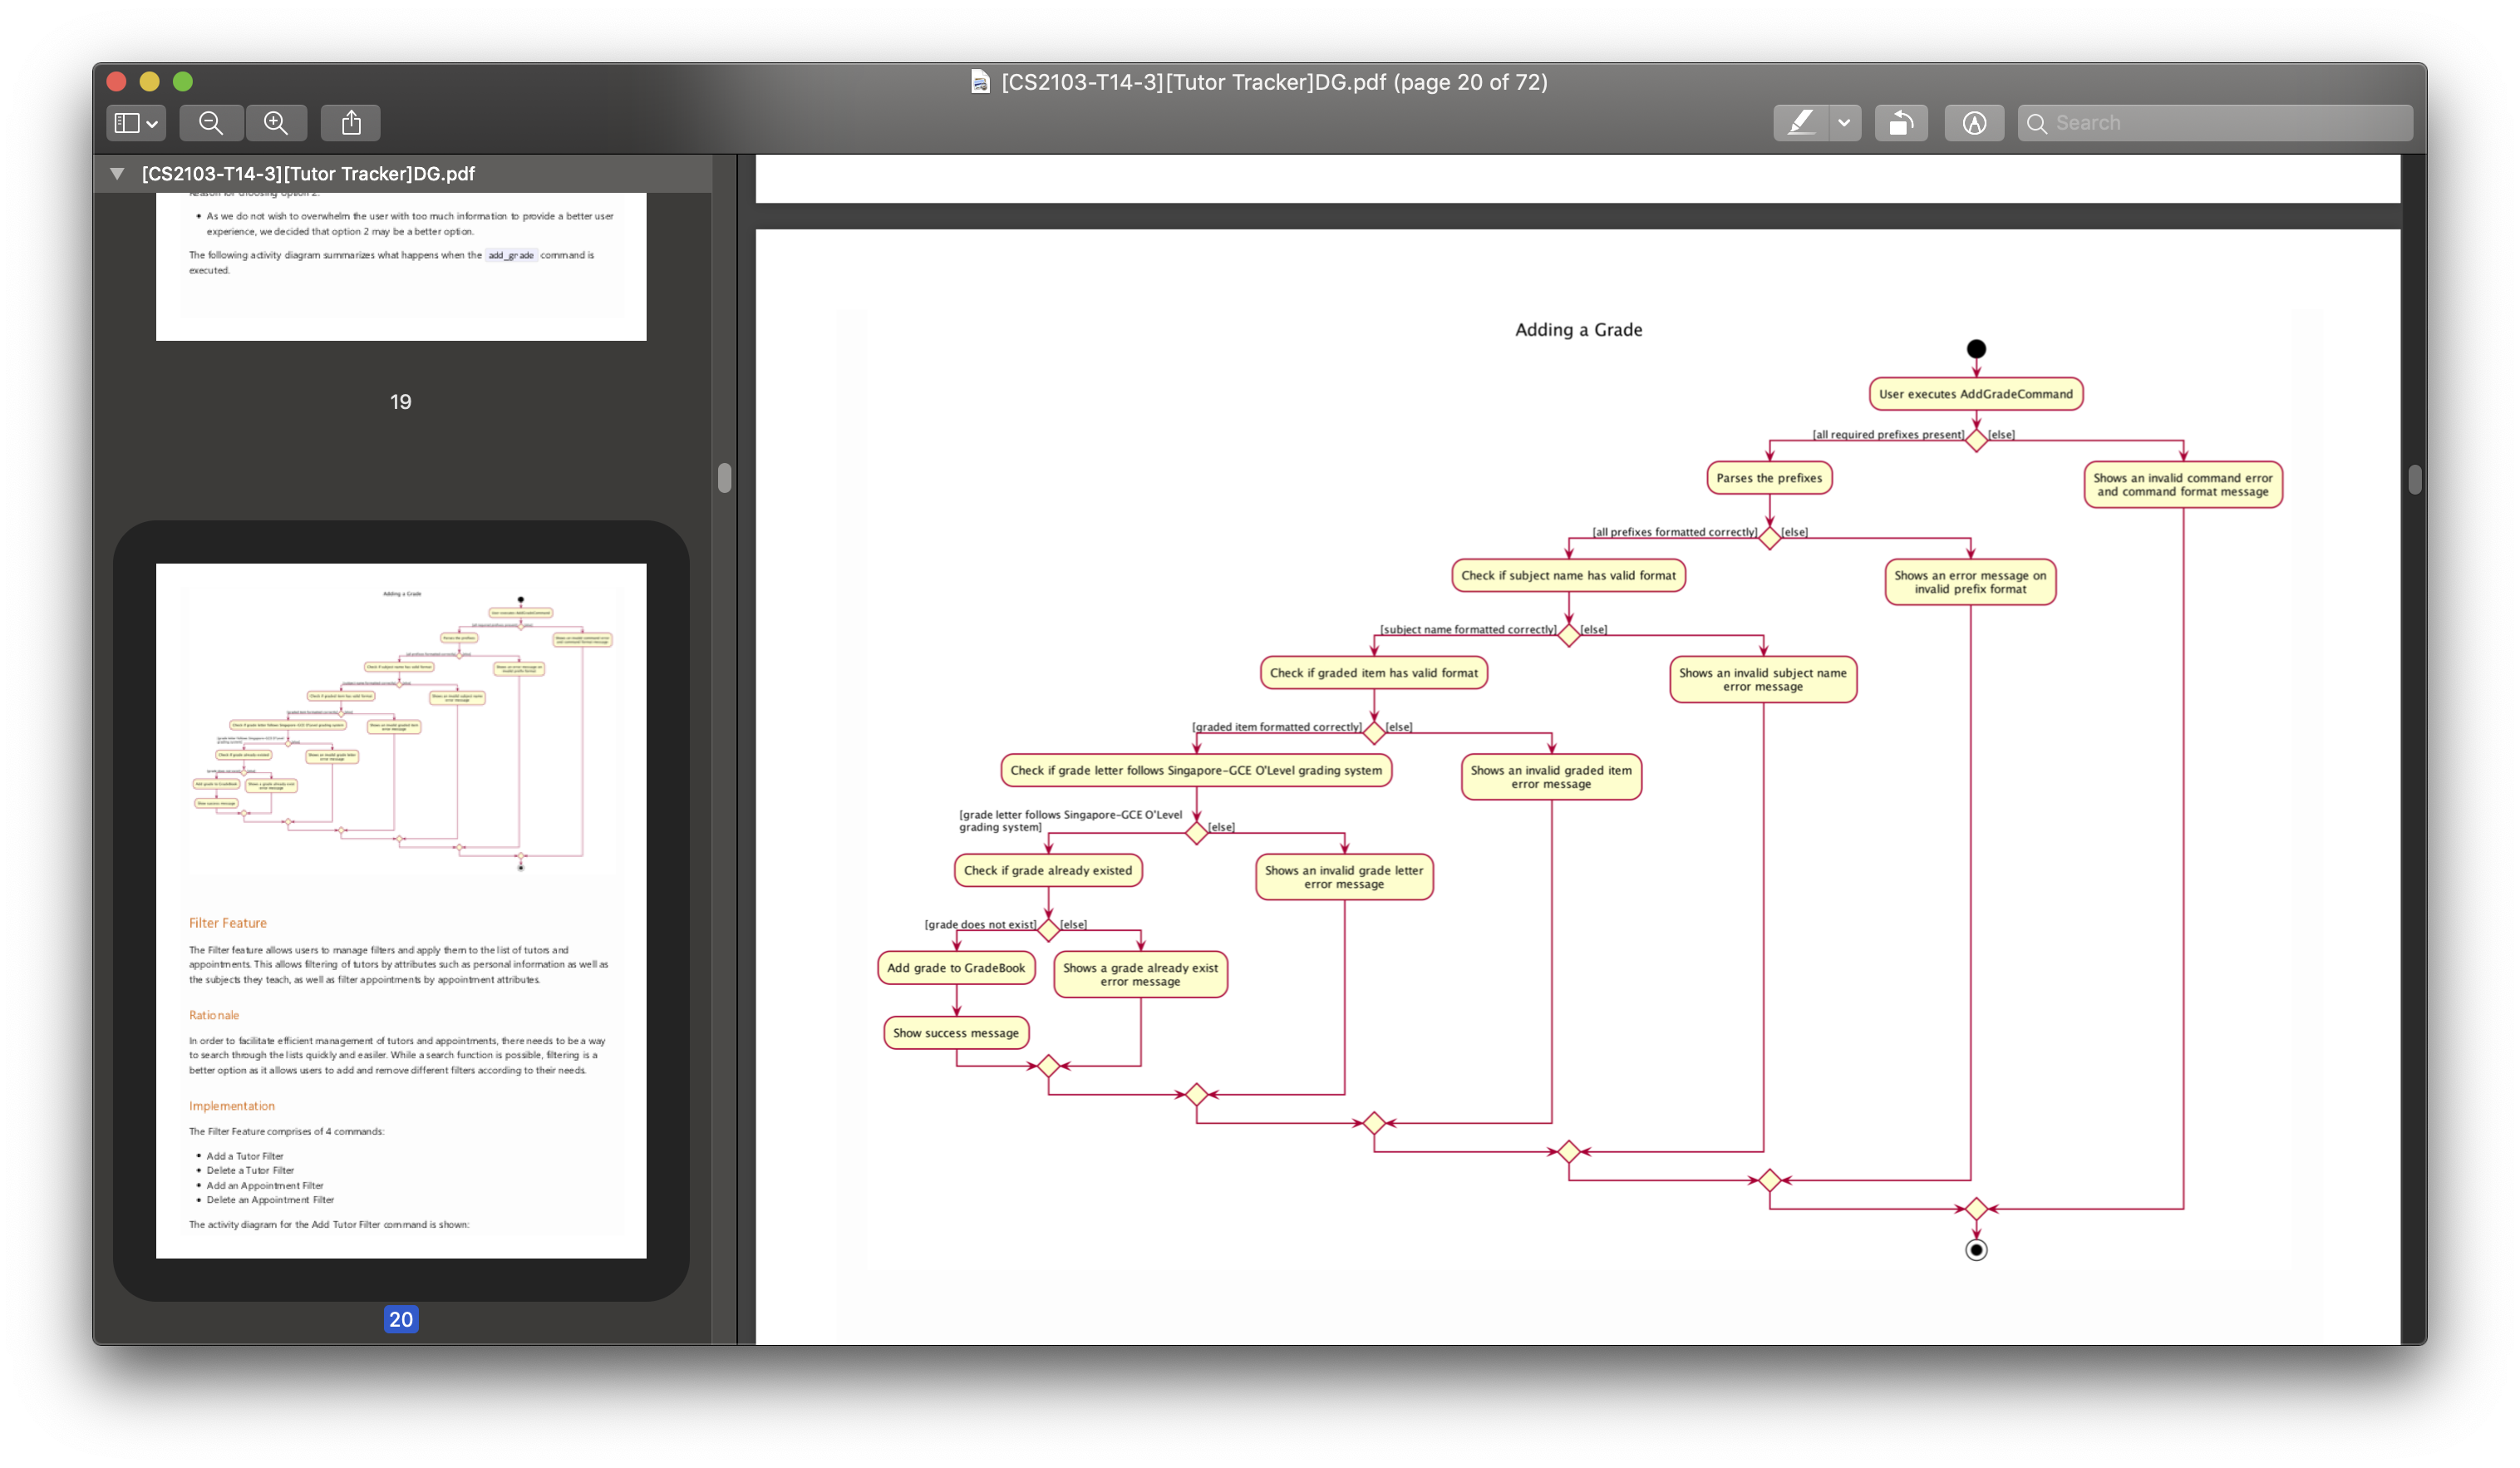
Task: Click the sidebar thumbnail scrollbar handle
Action: coord(725,478)
